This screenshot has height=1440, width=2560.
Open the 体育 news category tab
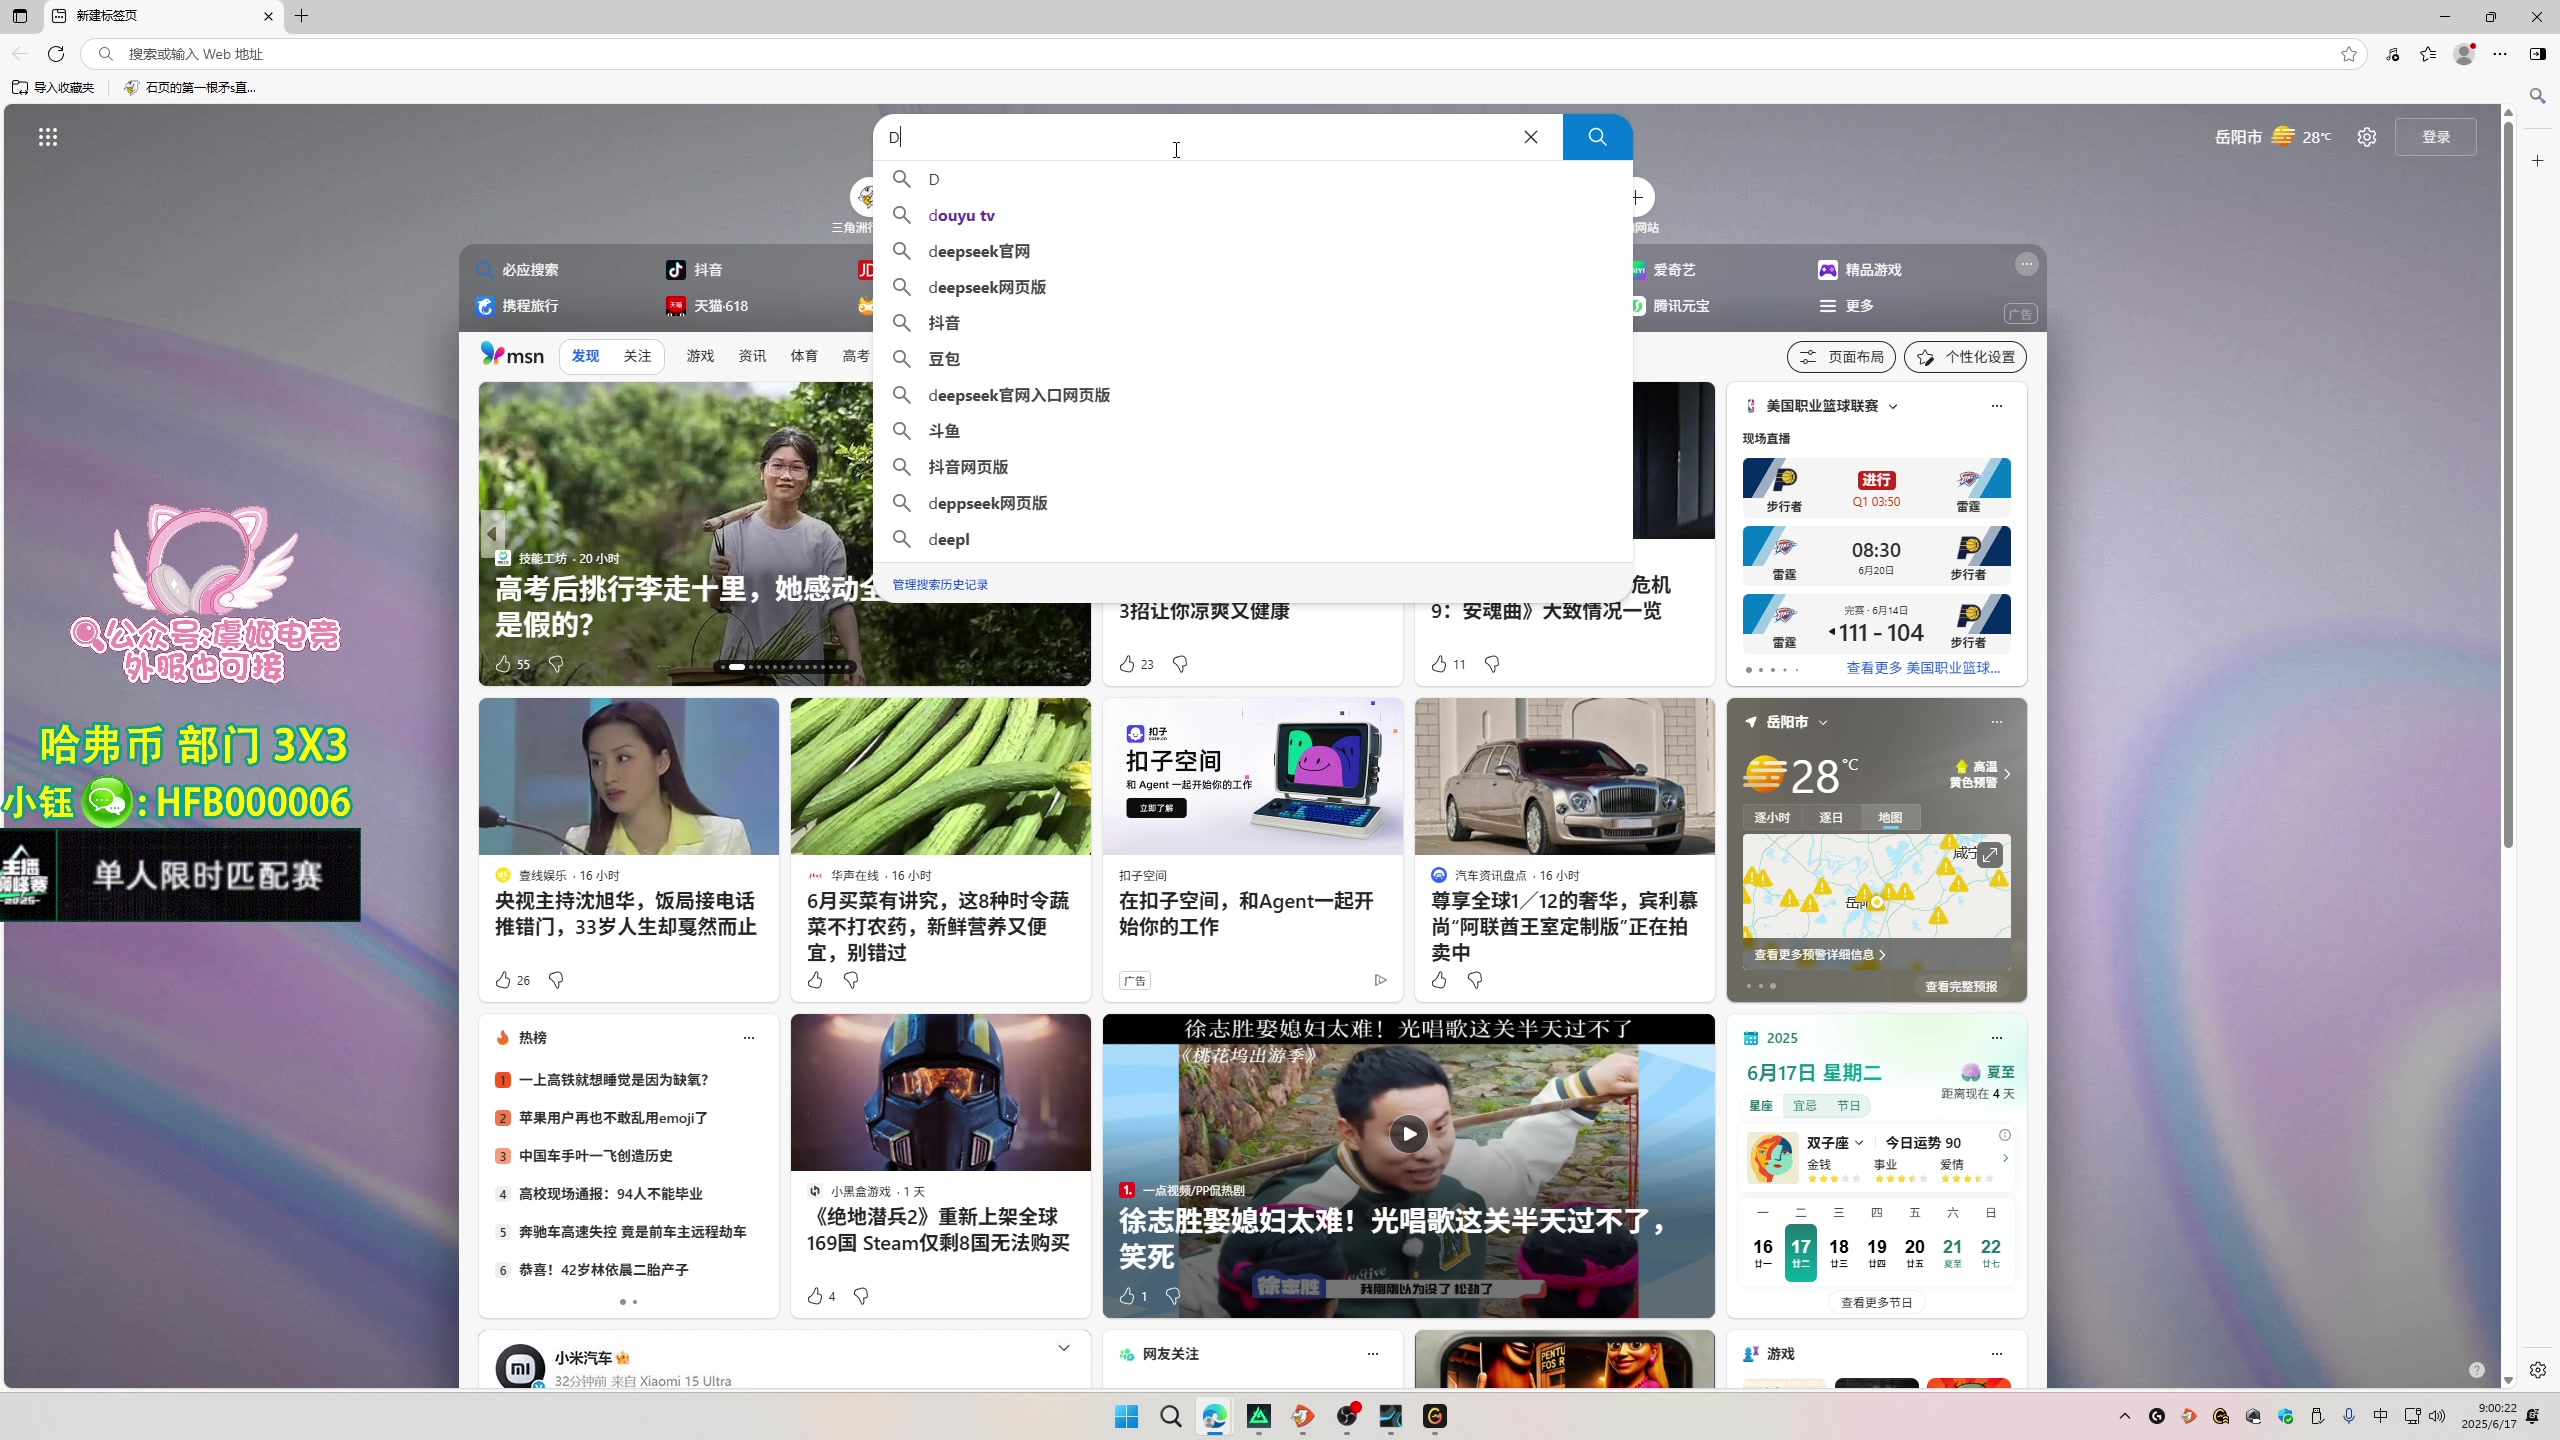point(804,356)
